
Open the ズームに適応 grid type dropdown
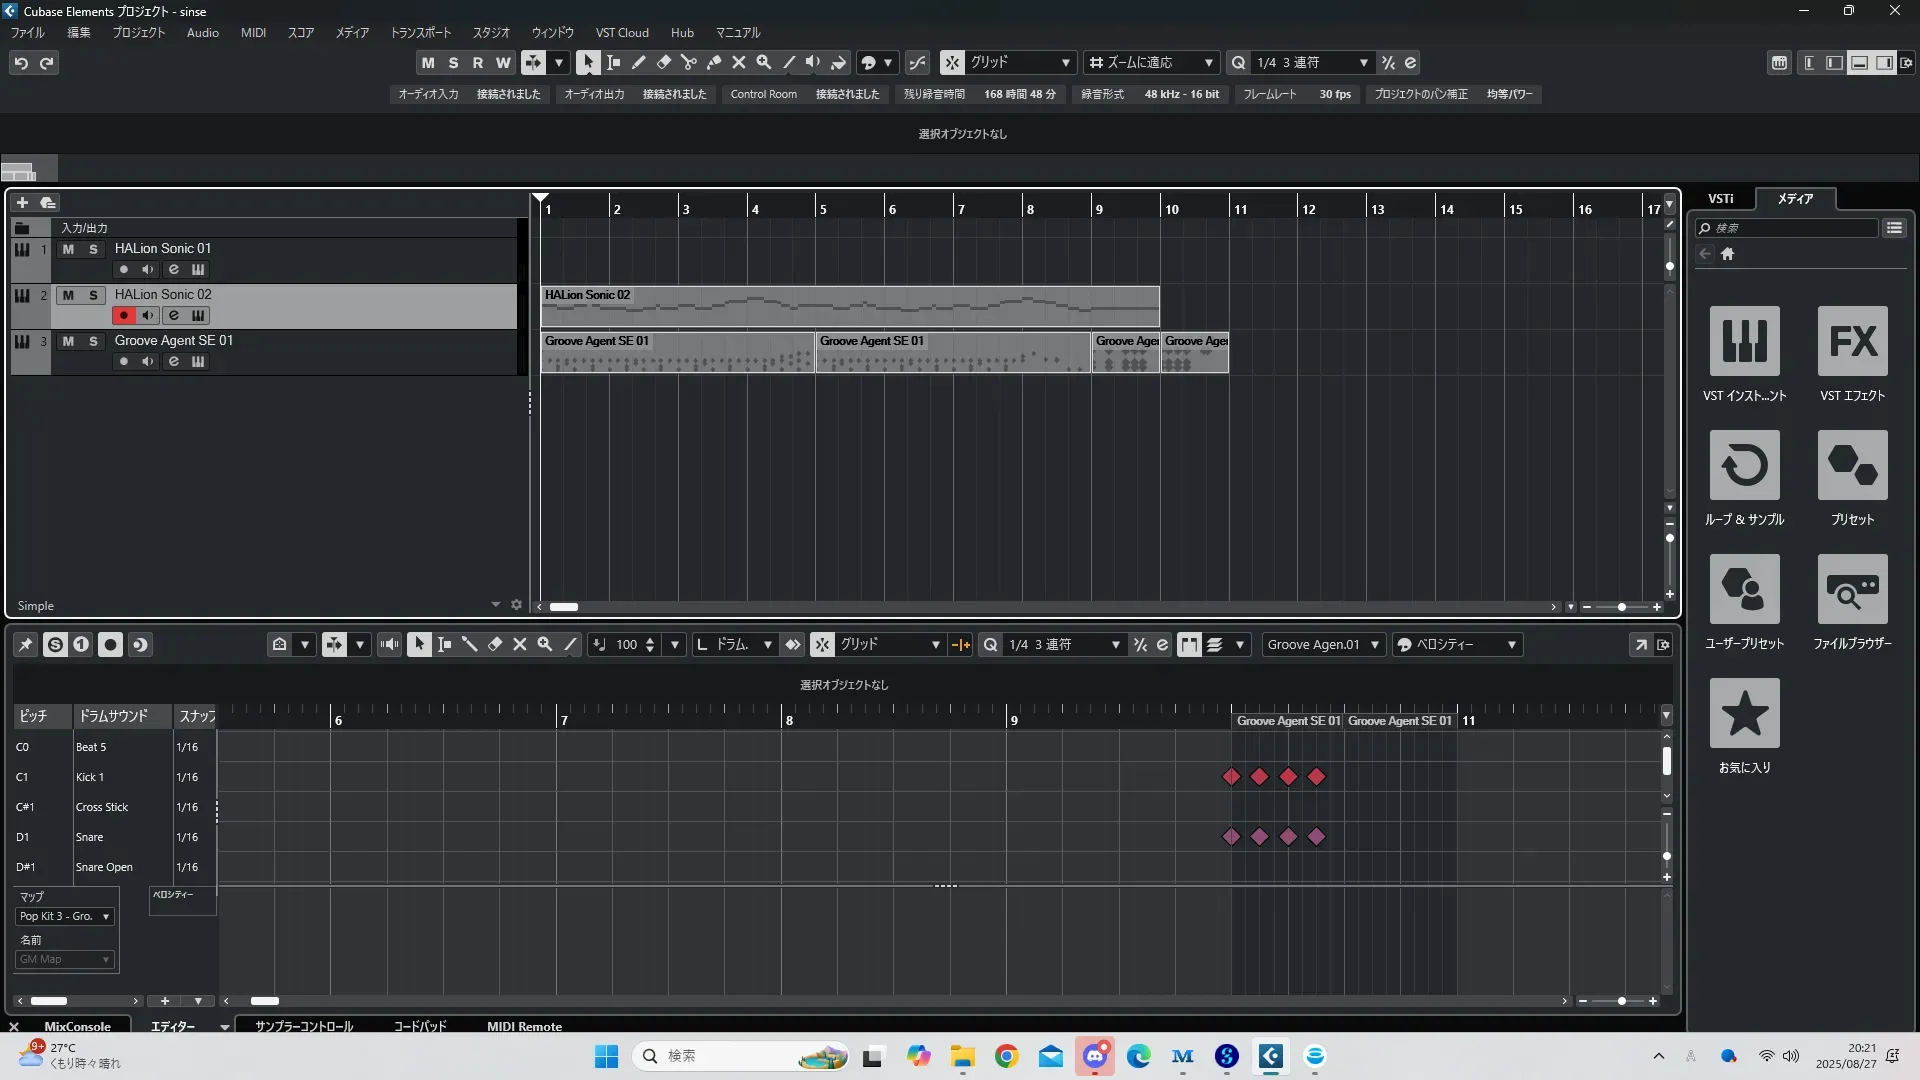pos(1152,63)
